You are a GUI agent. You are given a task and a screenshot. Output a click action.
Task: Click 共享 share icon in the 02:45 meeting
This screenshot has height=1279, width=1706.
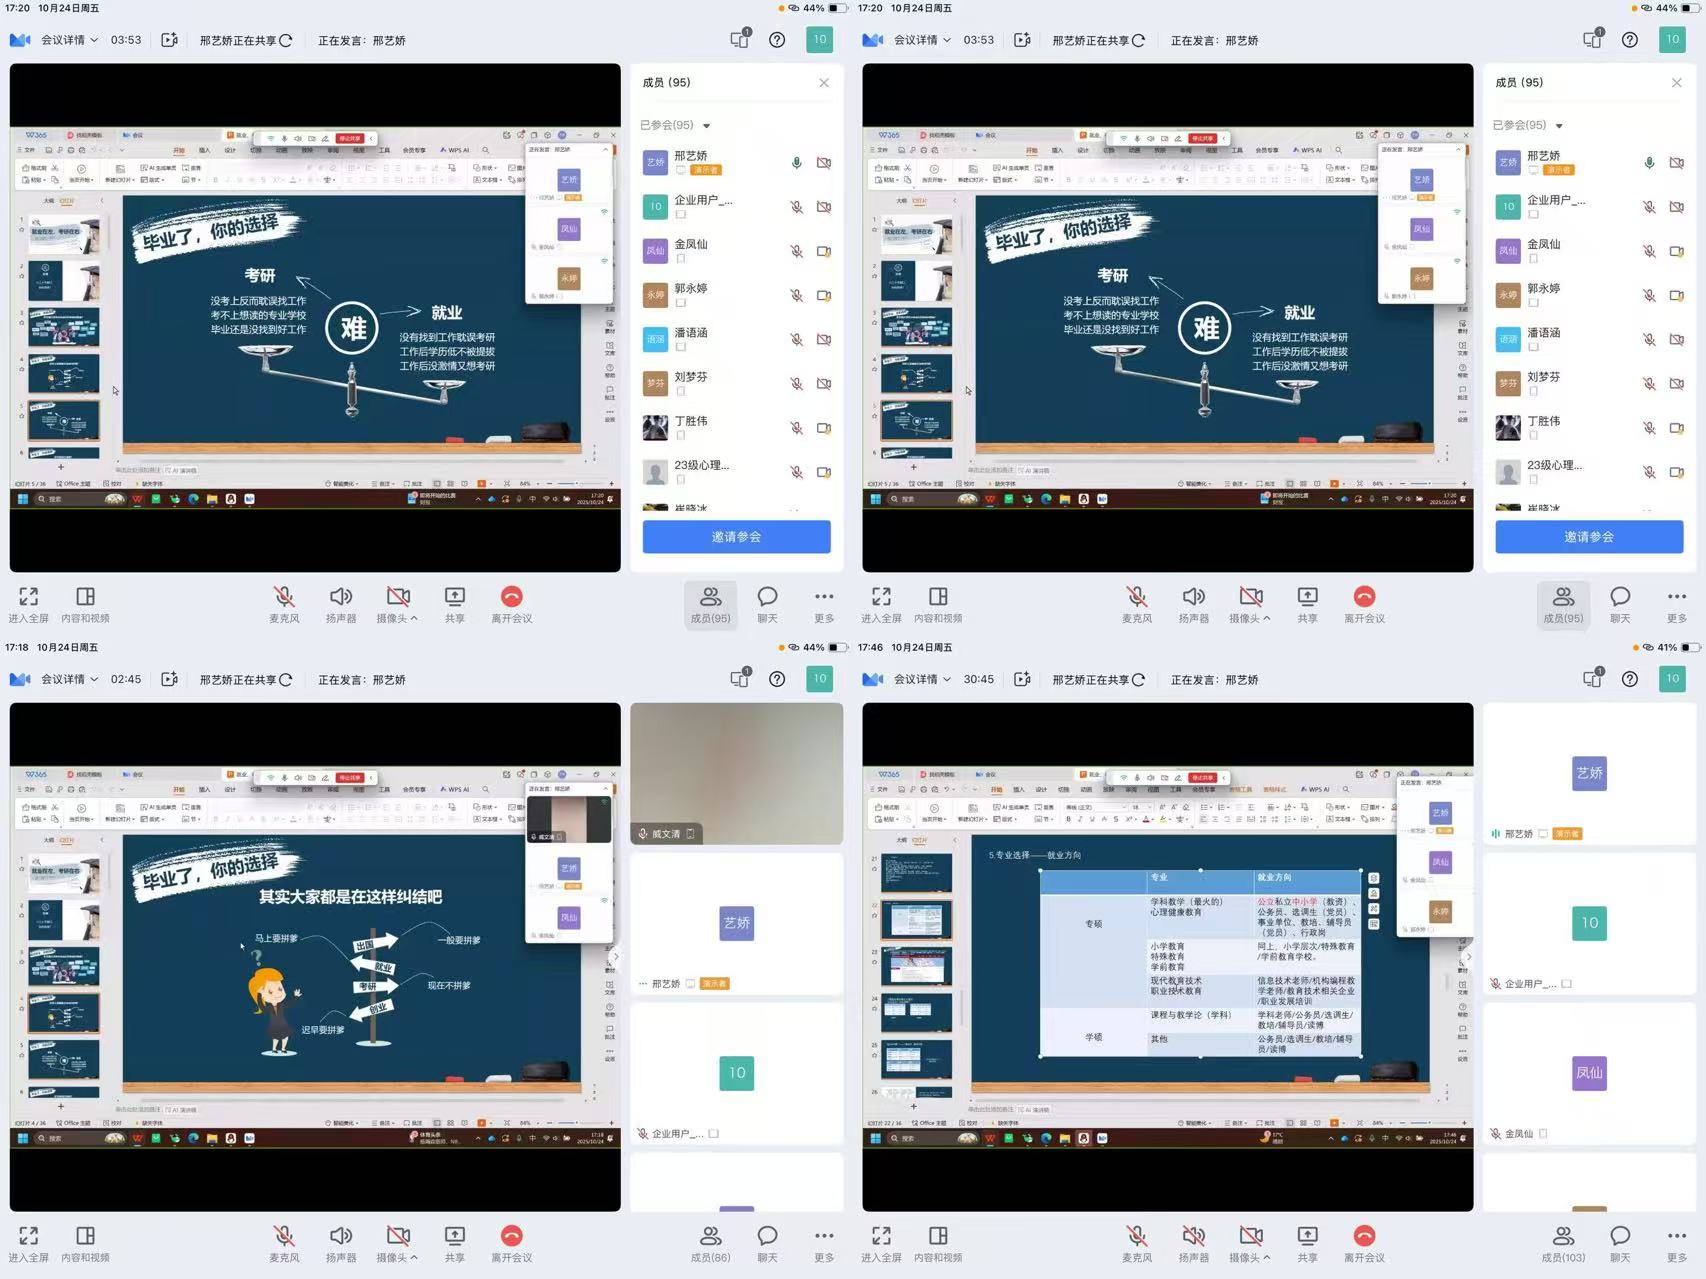coord(455,1243)
